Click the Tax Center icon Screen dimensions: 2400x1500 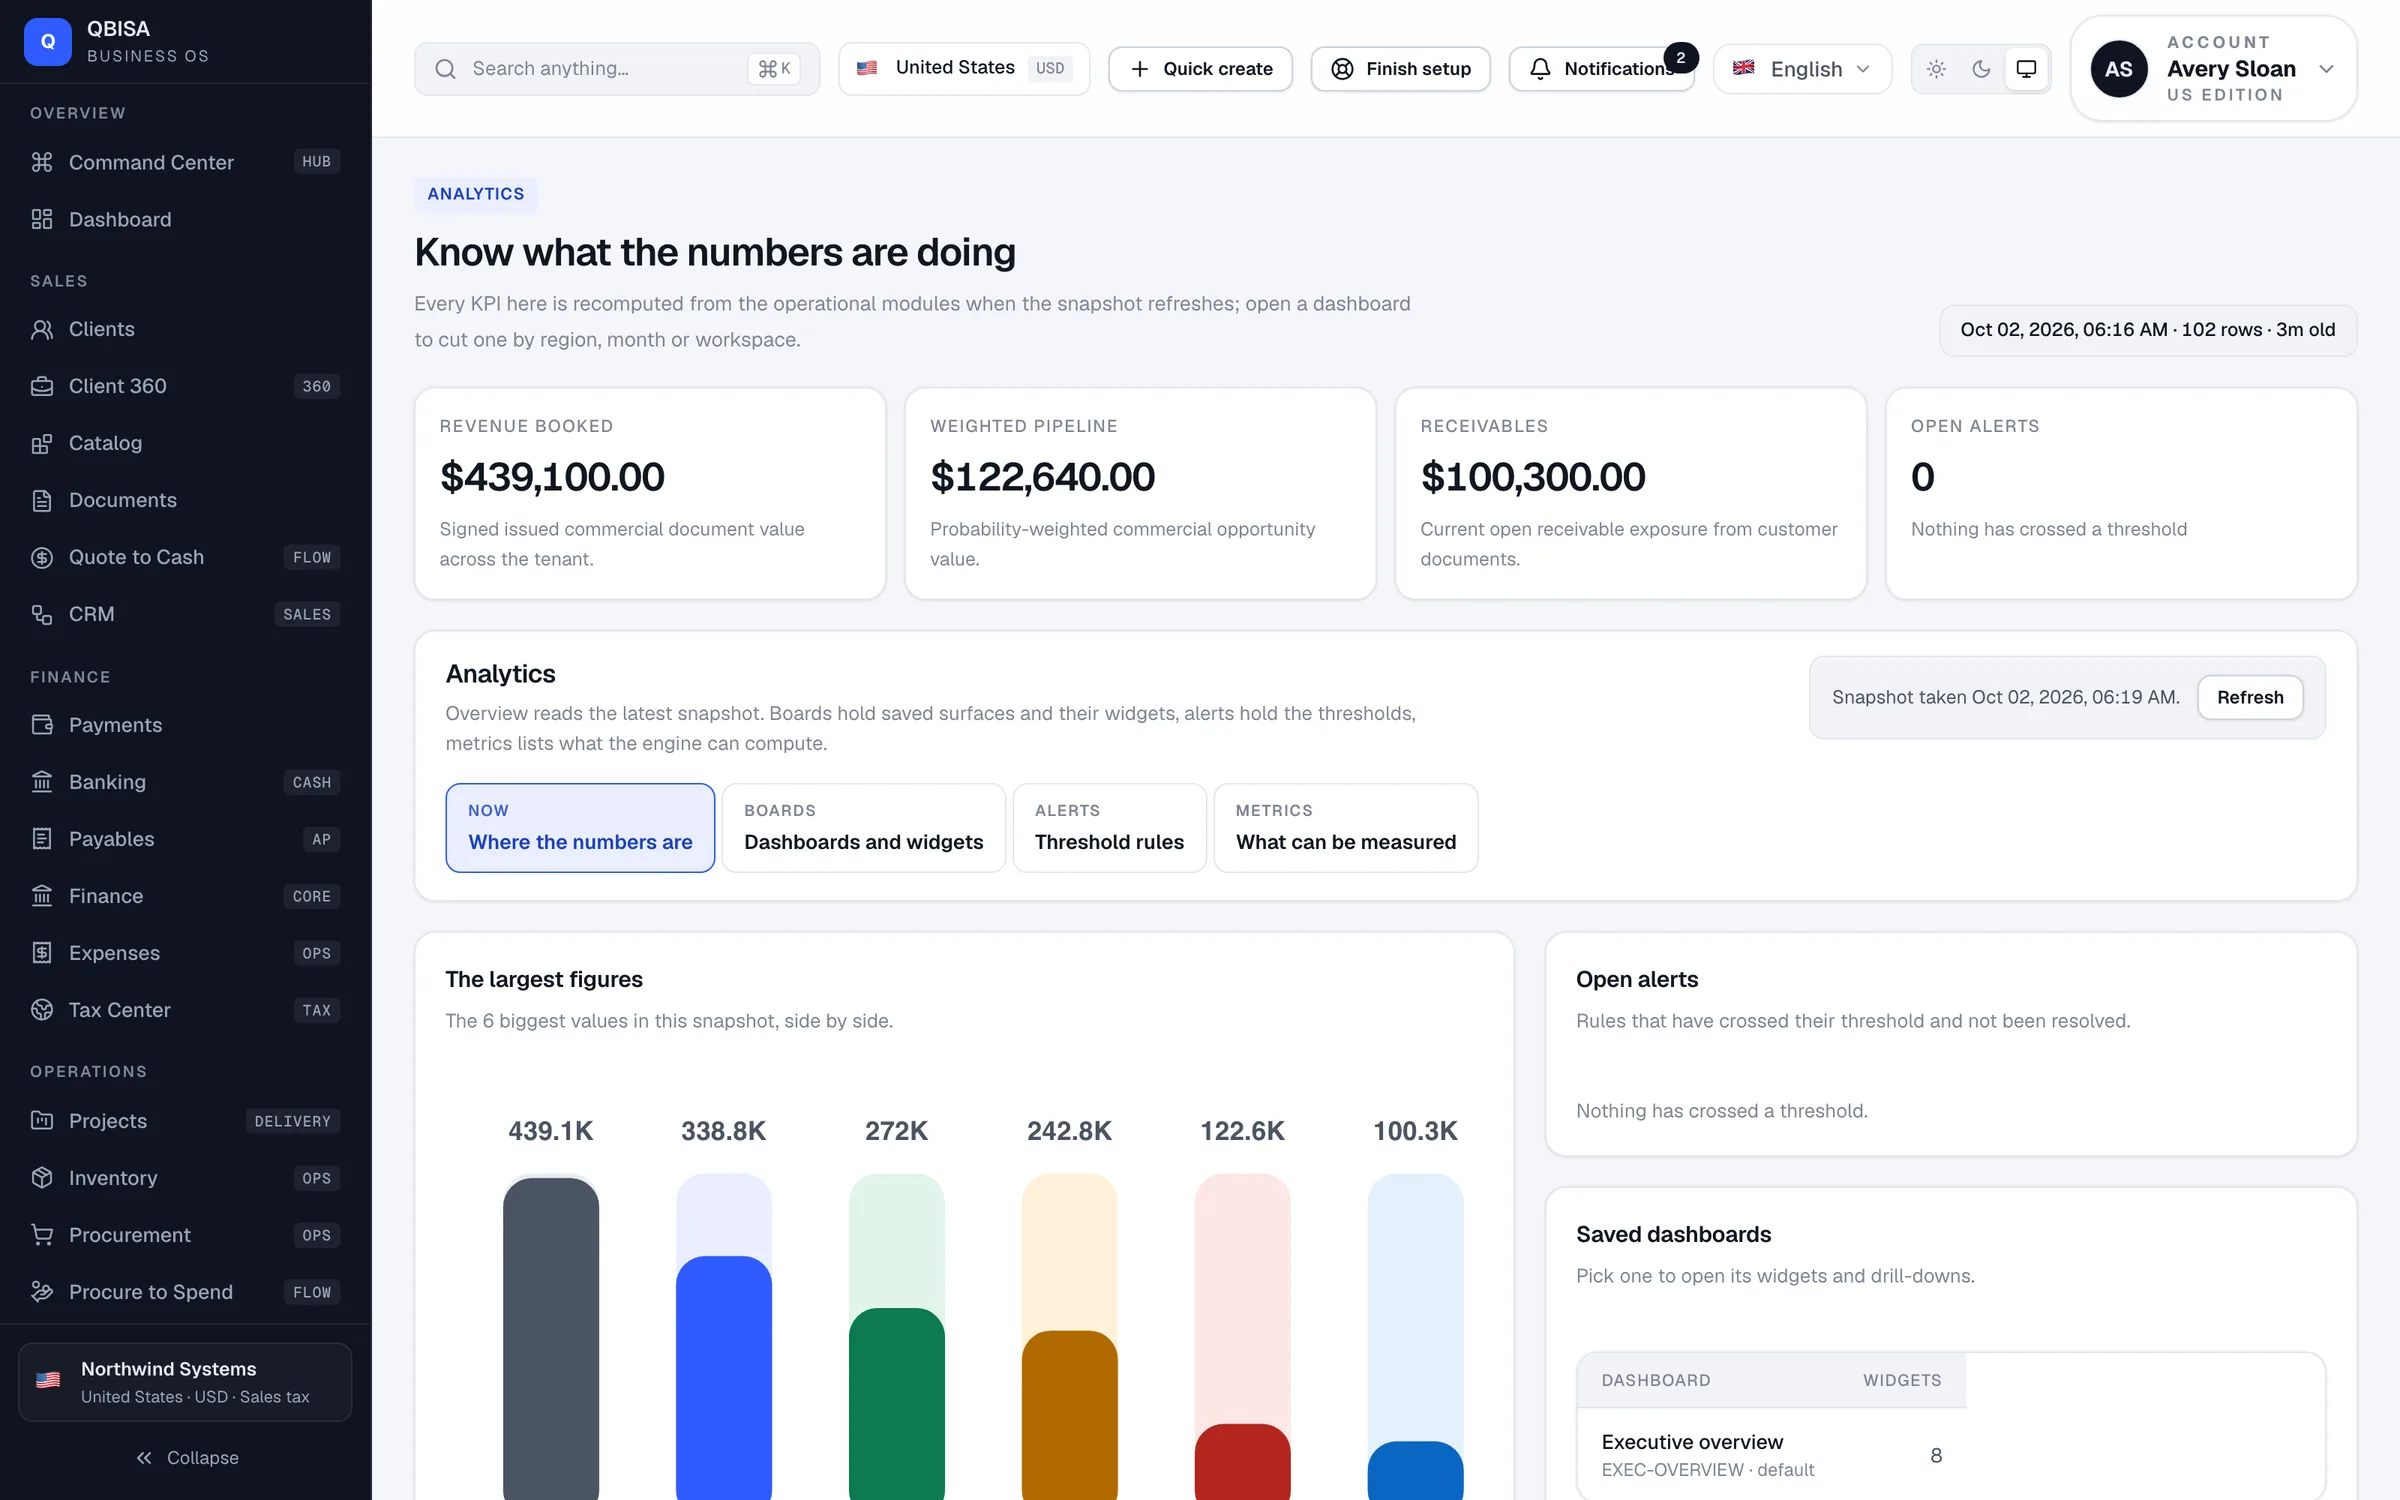pyautogui.click(x=42, y=1010)
